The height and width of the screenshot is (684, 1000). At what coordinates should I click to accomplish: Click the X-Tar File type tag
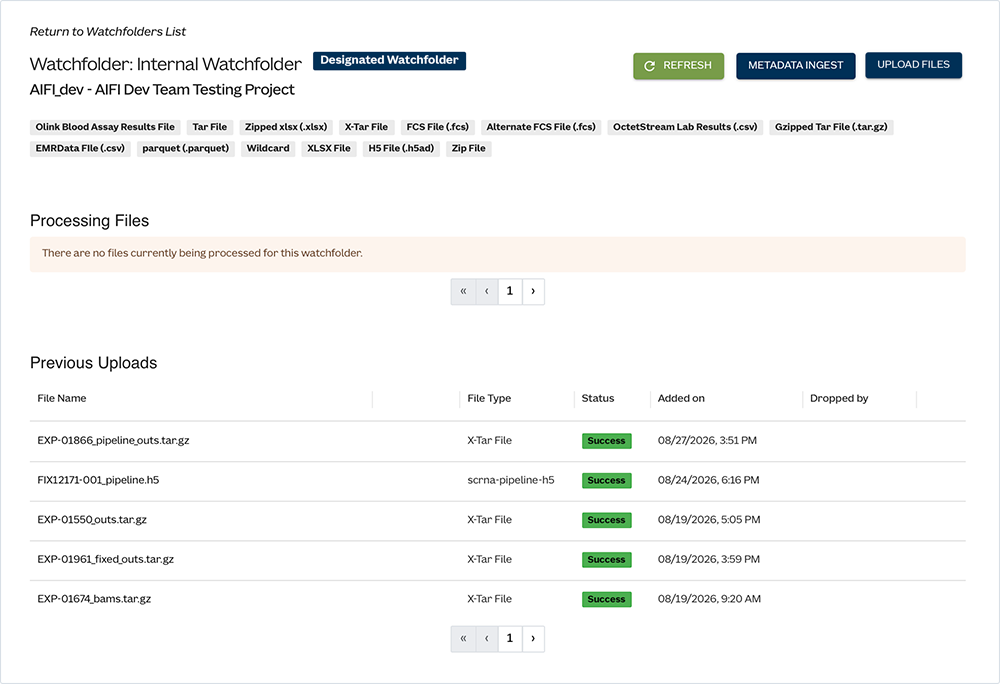pyautogui.click(x=366, y=127)
